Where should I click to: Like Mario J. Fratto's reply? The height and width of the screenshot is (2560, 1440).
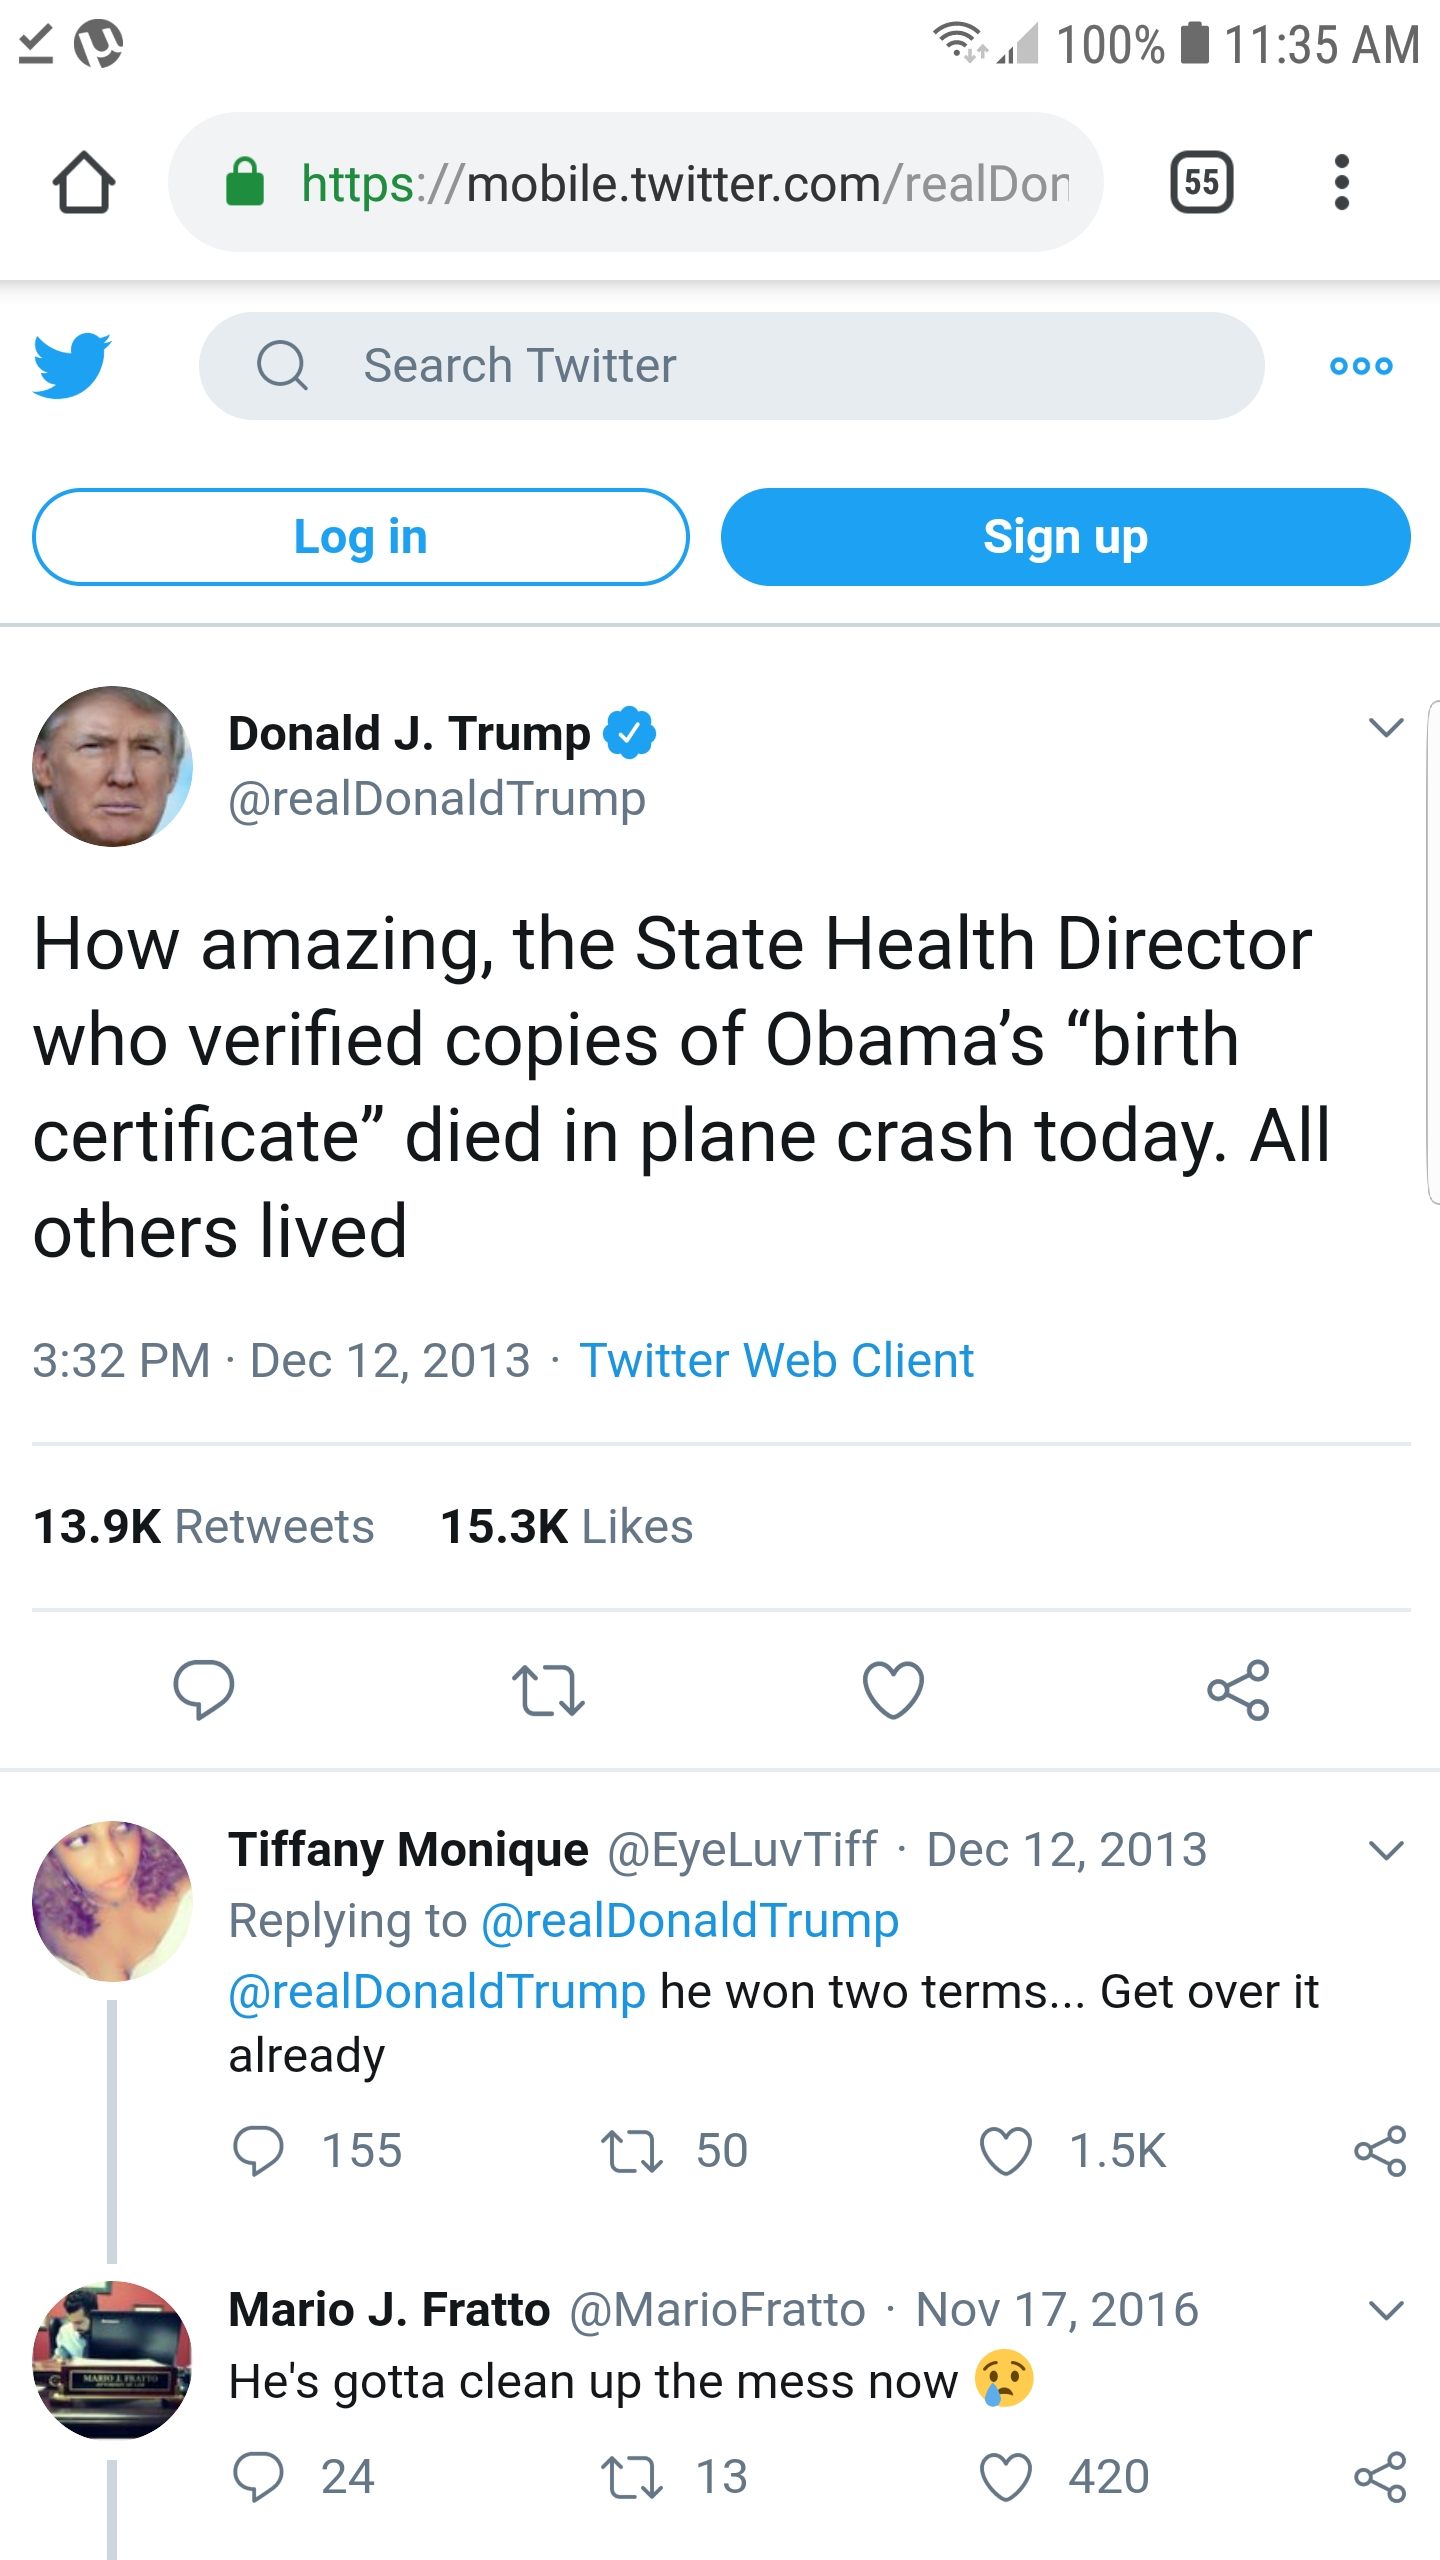(1006, 2477)
